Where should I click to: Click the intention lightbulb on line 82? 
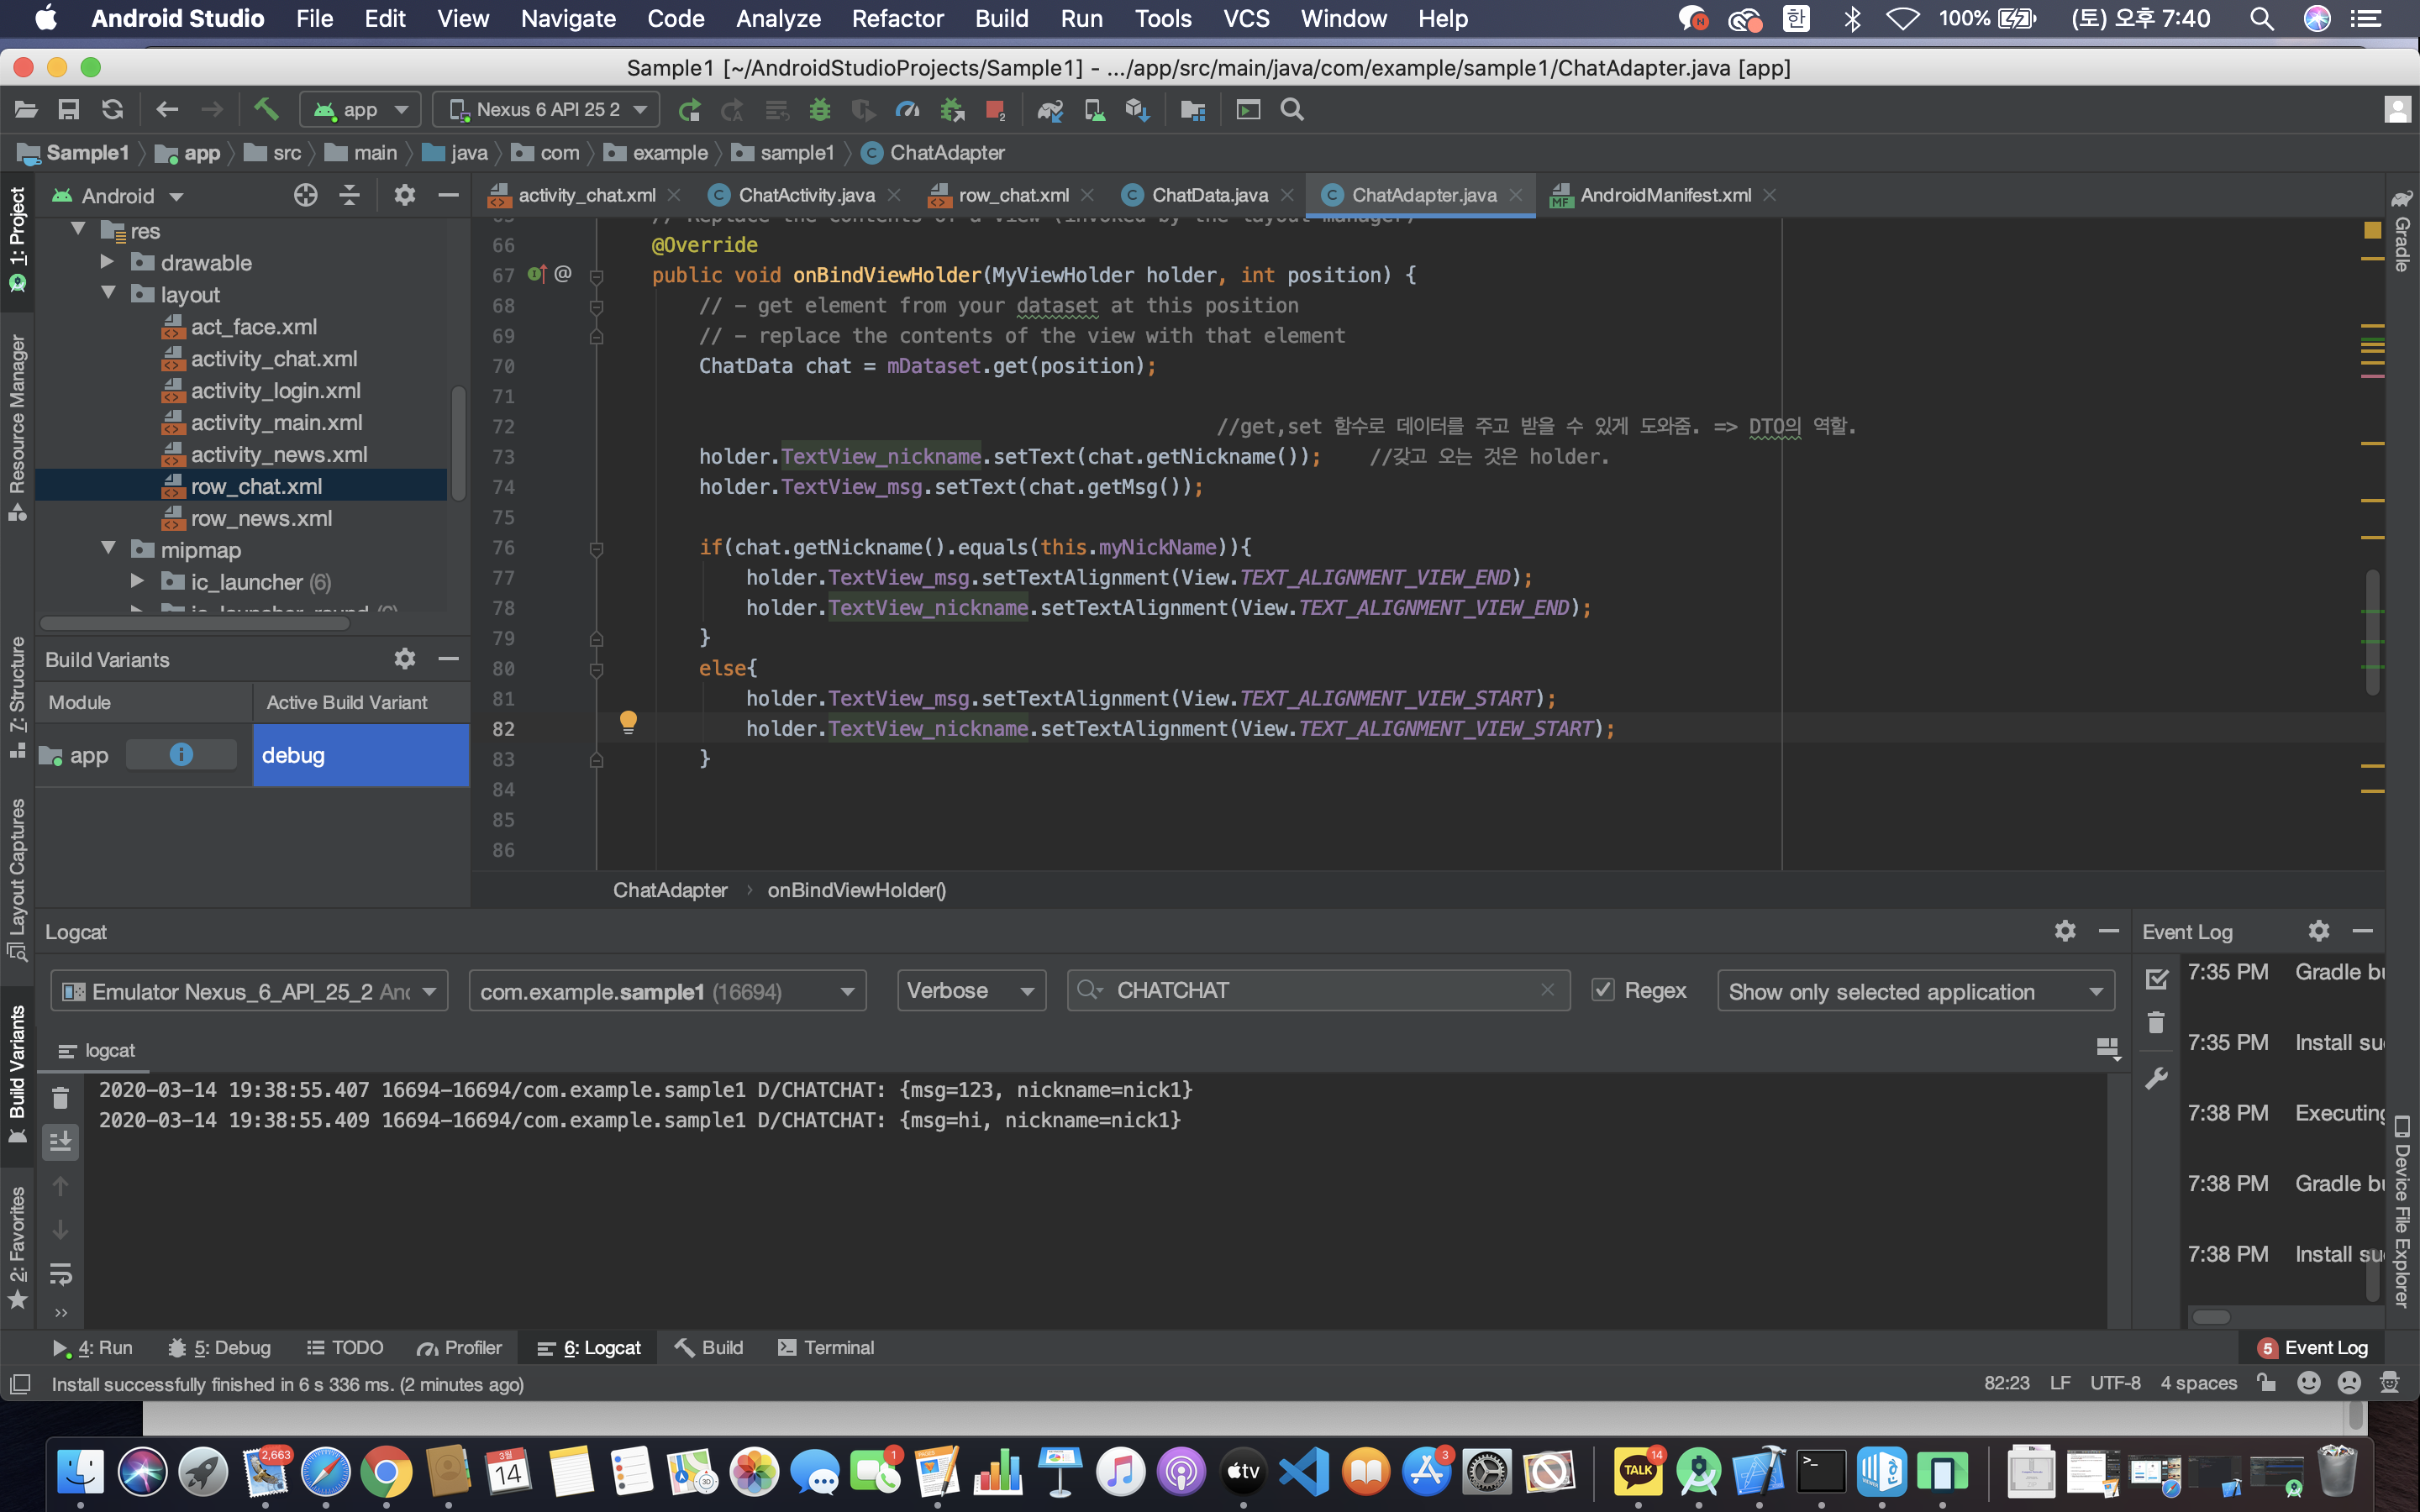(x=628, y=721)
